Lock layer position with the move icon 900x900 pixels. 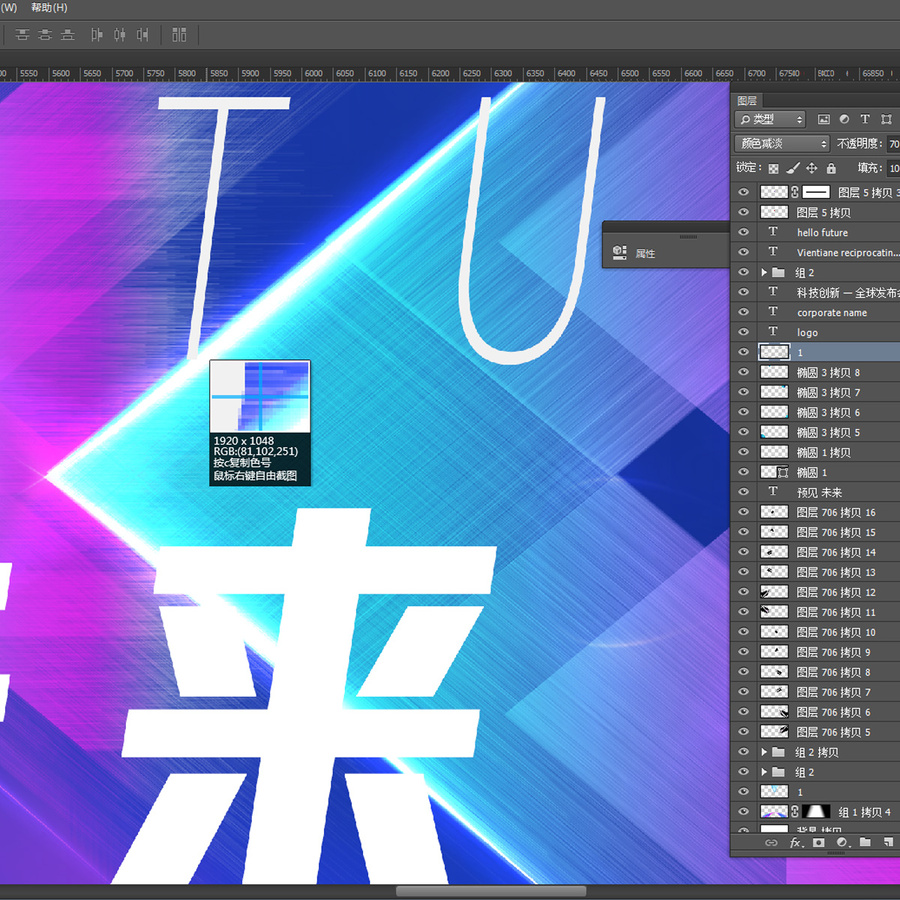tap(812, 168)
